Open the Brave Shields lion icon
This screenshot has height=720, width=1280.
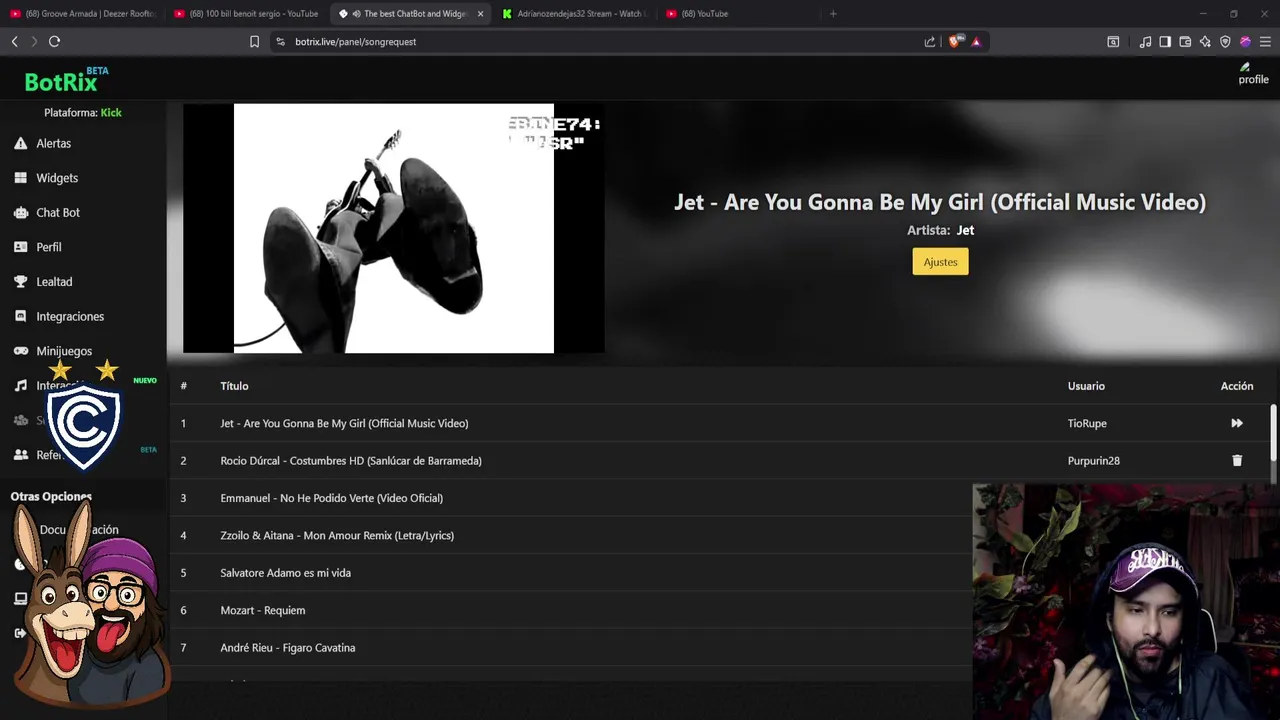[x=954, y=42]
